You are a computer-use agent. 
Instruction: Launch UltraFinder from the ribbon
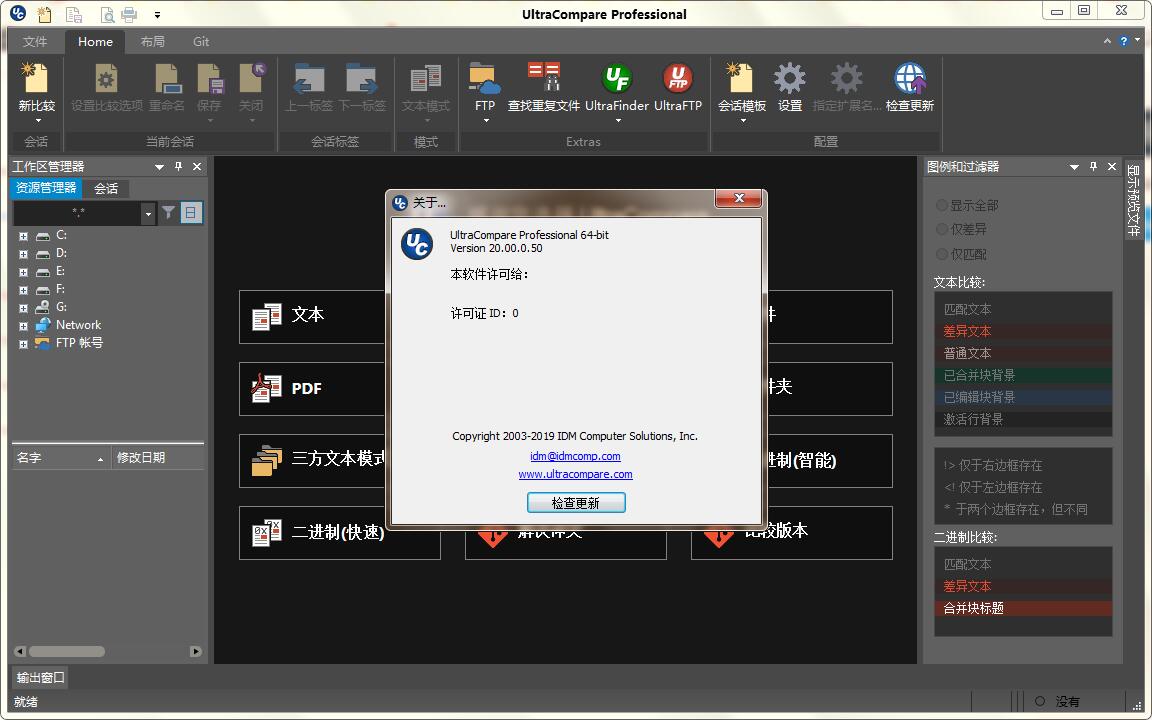point(617,80)
